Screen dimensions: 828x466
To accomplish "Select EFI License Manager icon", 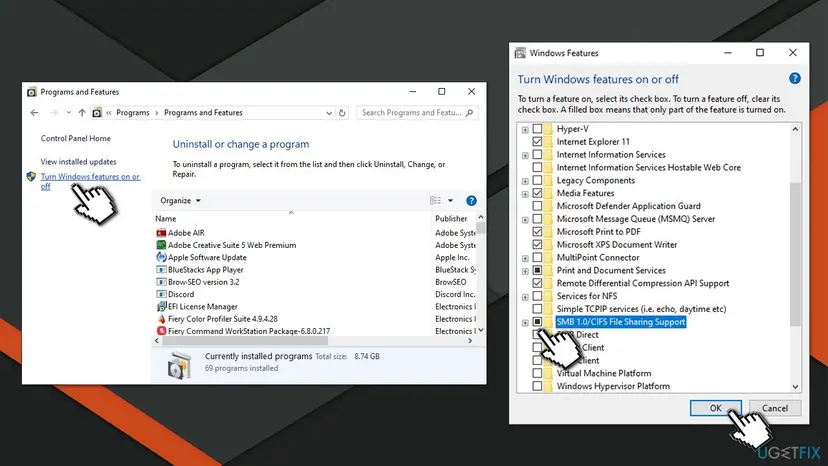I will (x=161, y=306).
